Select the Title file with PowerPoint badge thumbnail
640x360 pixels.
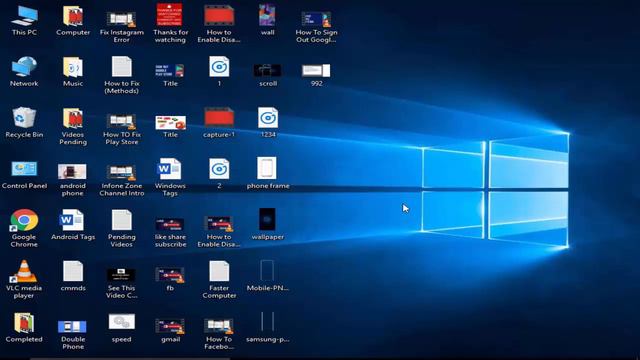click(171, 127)
